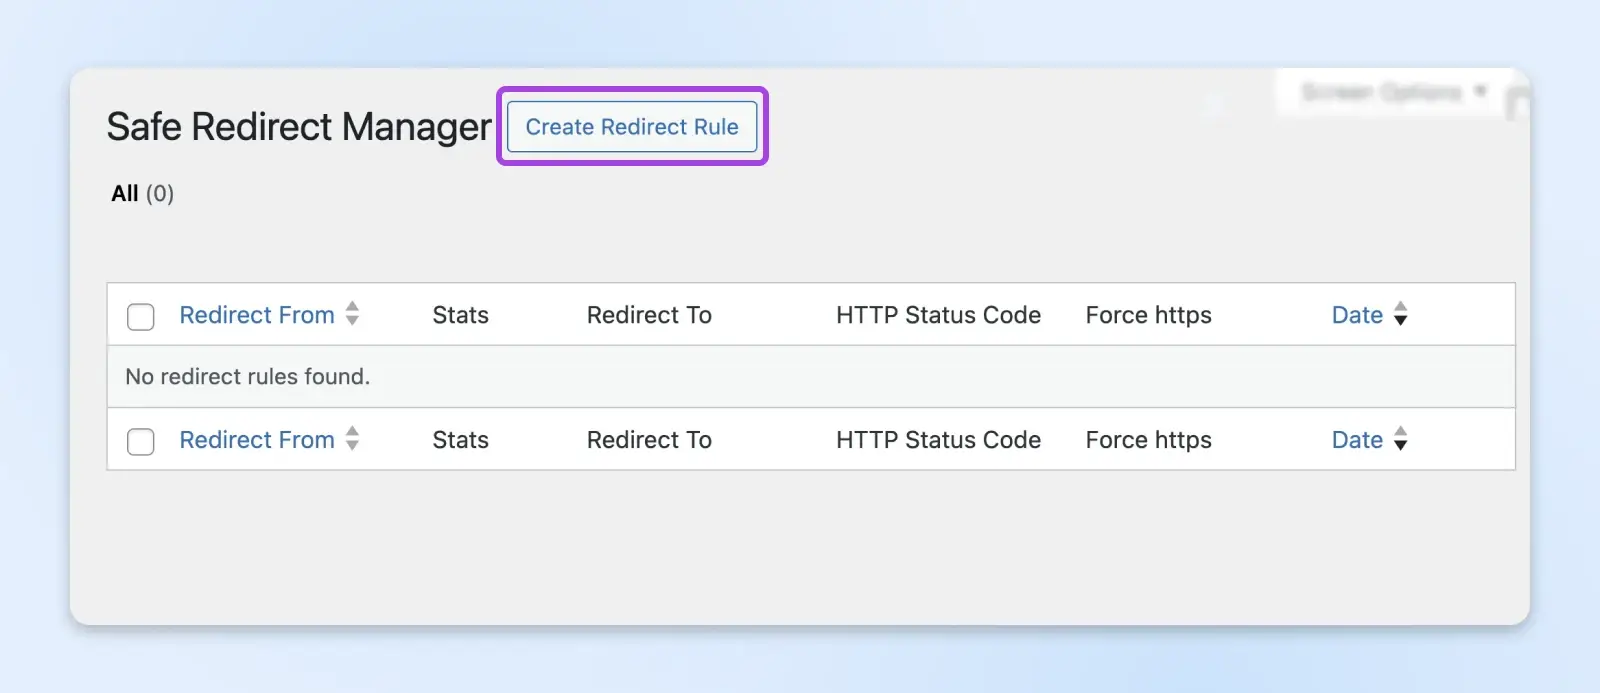Click the "No redirect rules found" row
The image size is (1600, 693).
(248, 377)
